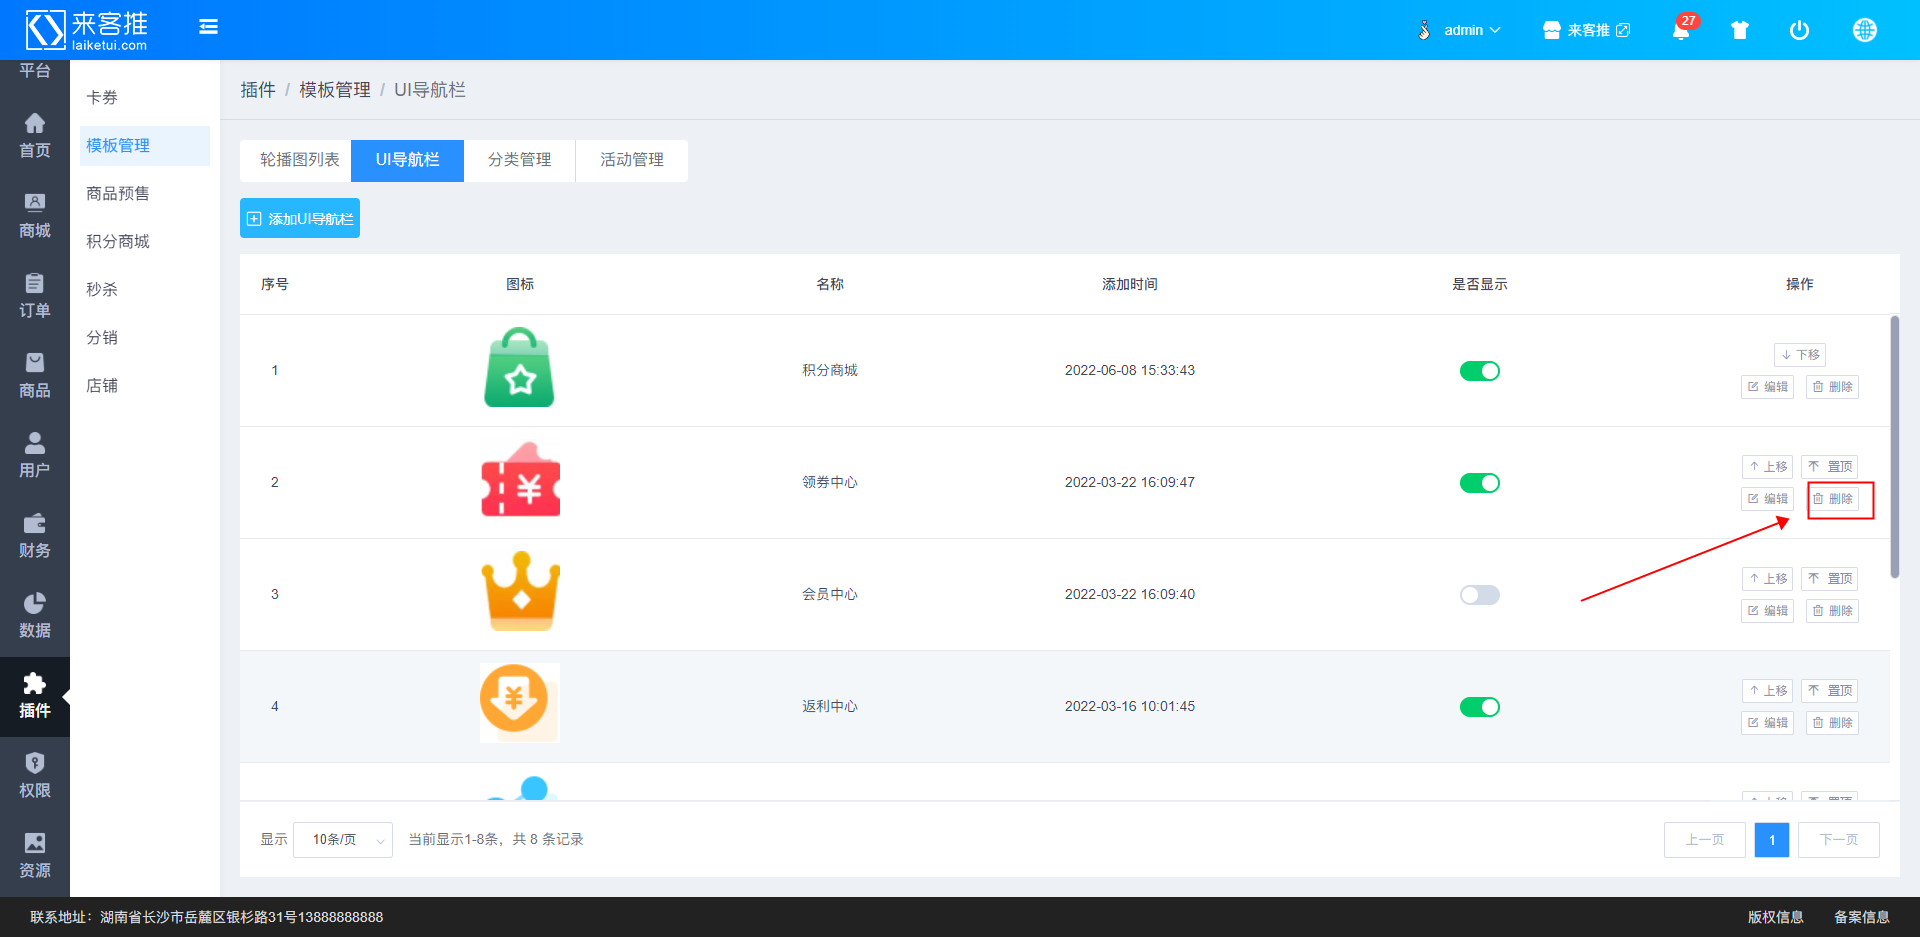Open 商品预售 submenu item
The height and width of the screenshot is (937, 1920).
point(145,193)
